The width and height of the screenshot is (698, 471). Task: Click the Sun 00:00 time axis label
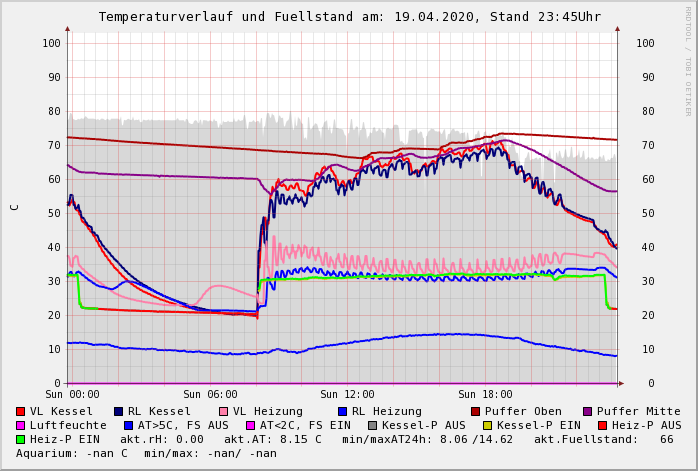click(72, 395)
